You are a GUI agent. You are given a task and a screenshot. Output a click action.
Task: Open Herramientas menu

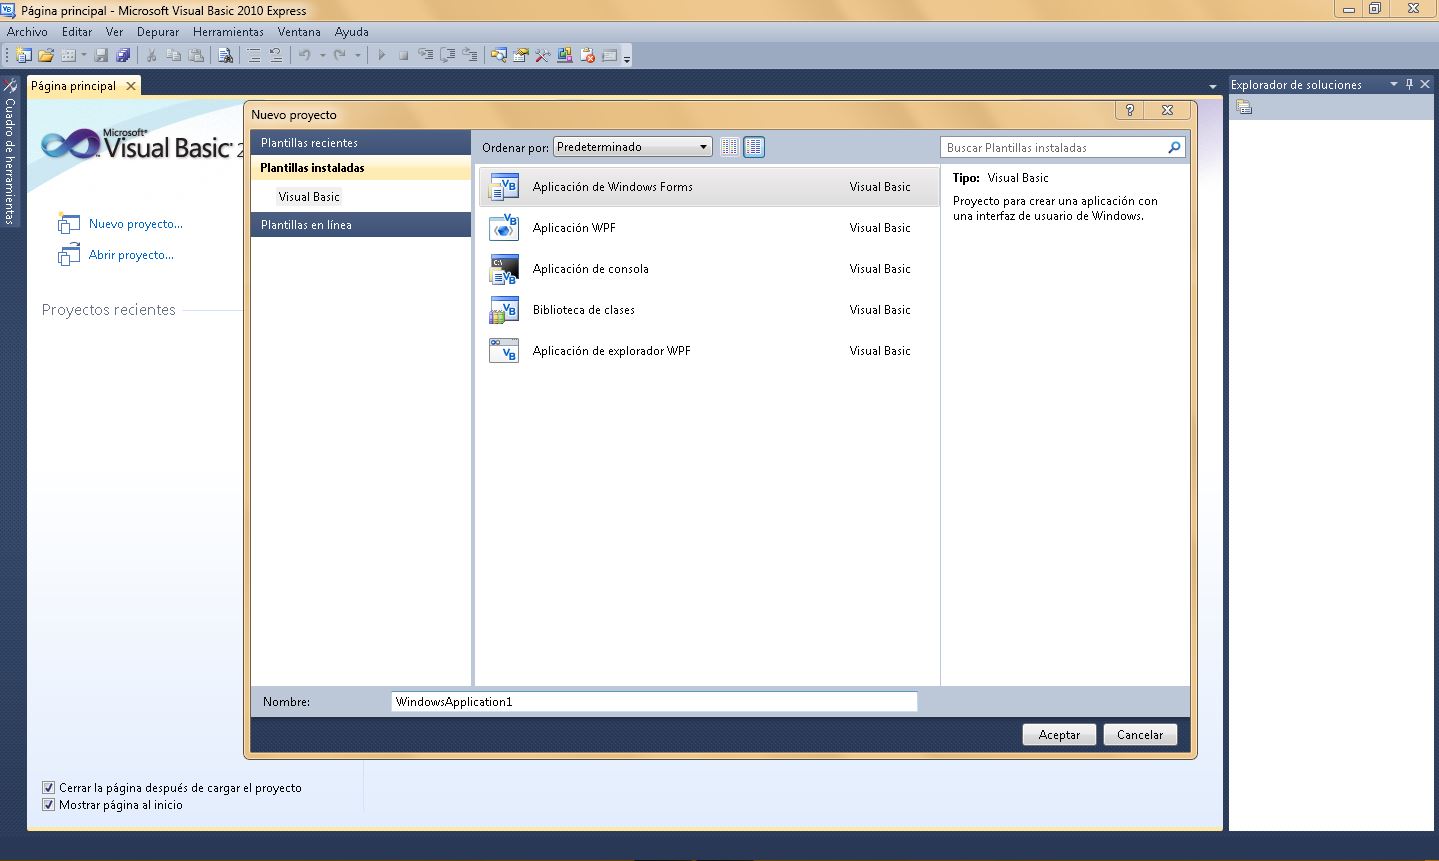(228, 32)
